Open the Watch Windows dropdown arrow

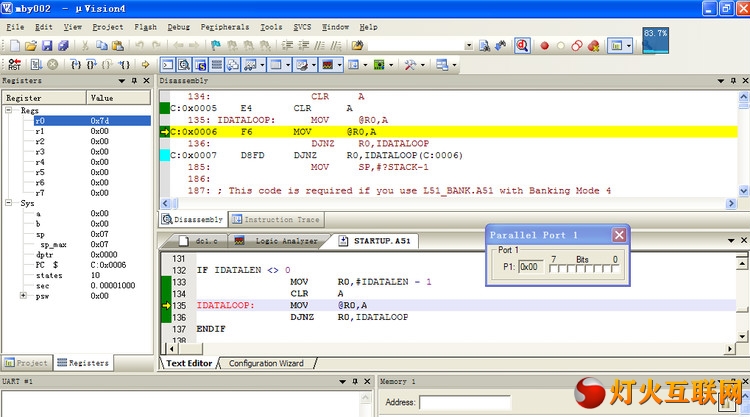[262, 65]
